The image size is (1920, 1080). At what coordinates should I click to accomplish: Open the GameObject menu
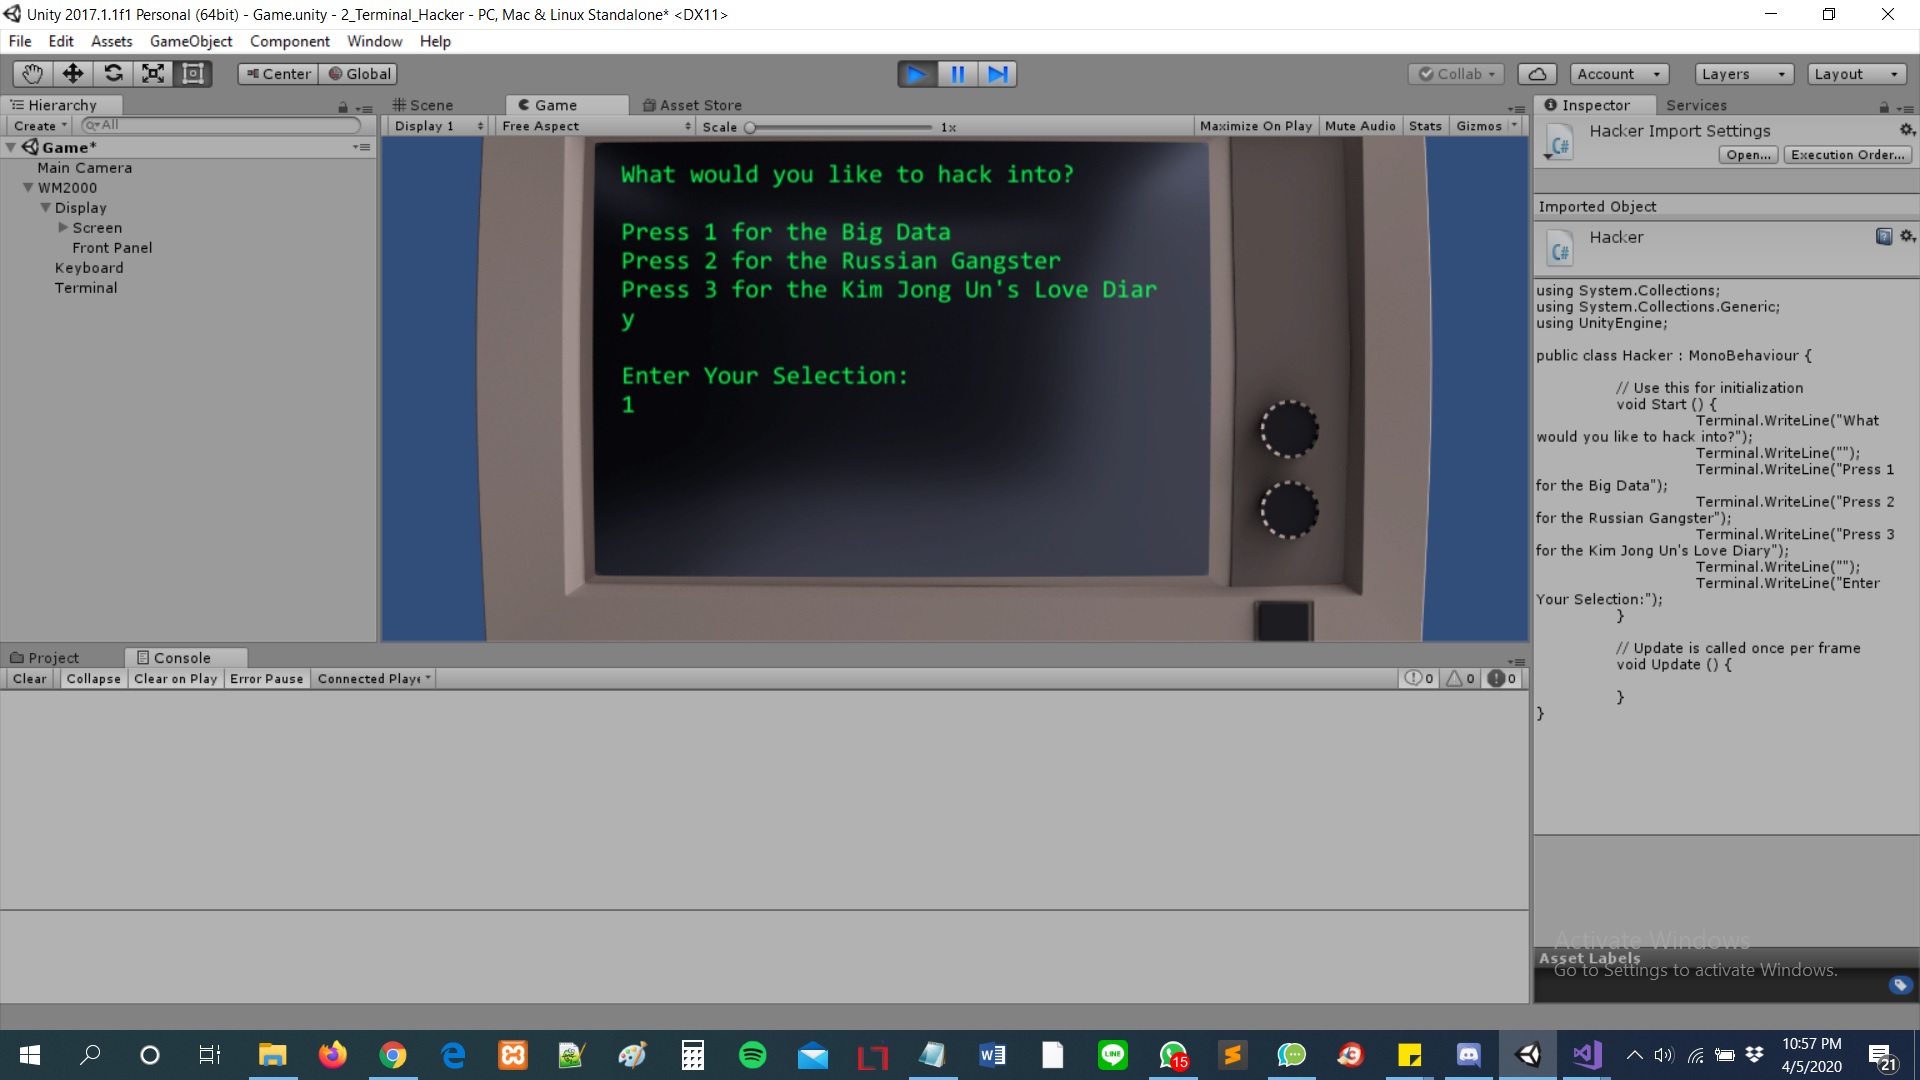pyautogui.click(x=190, y=41)
